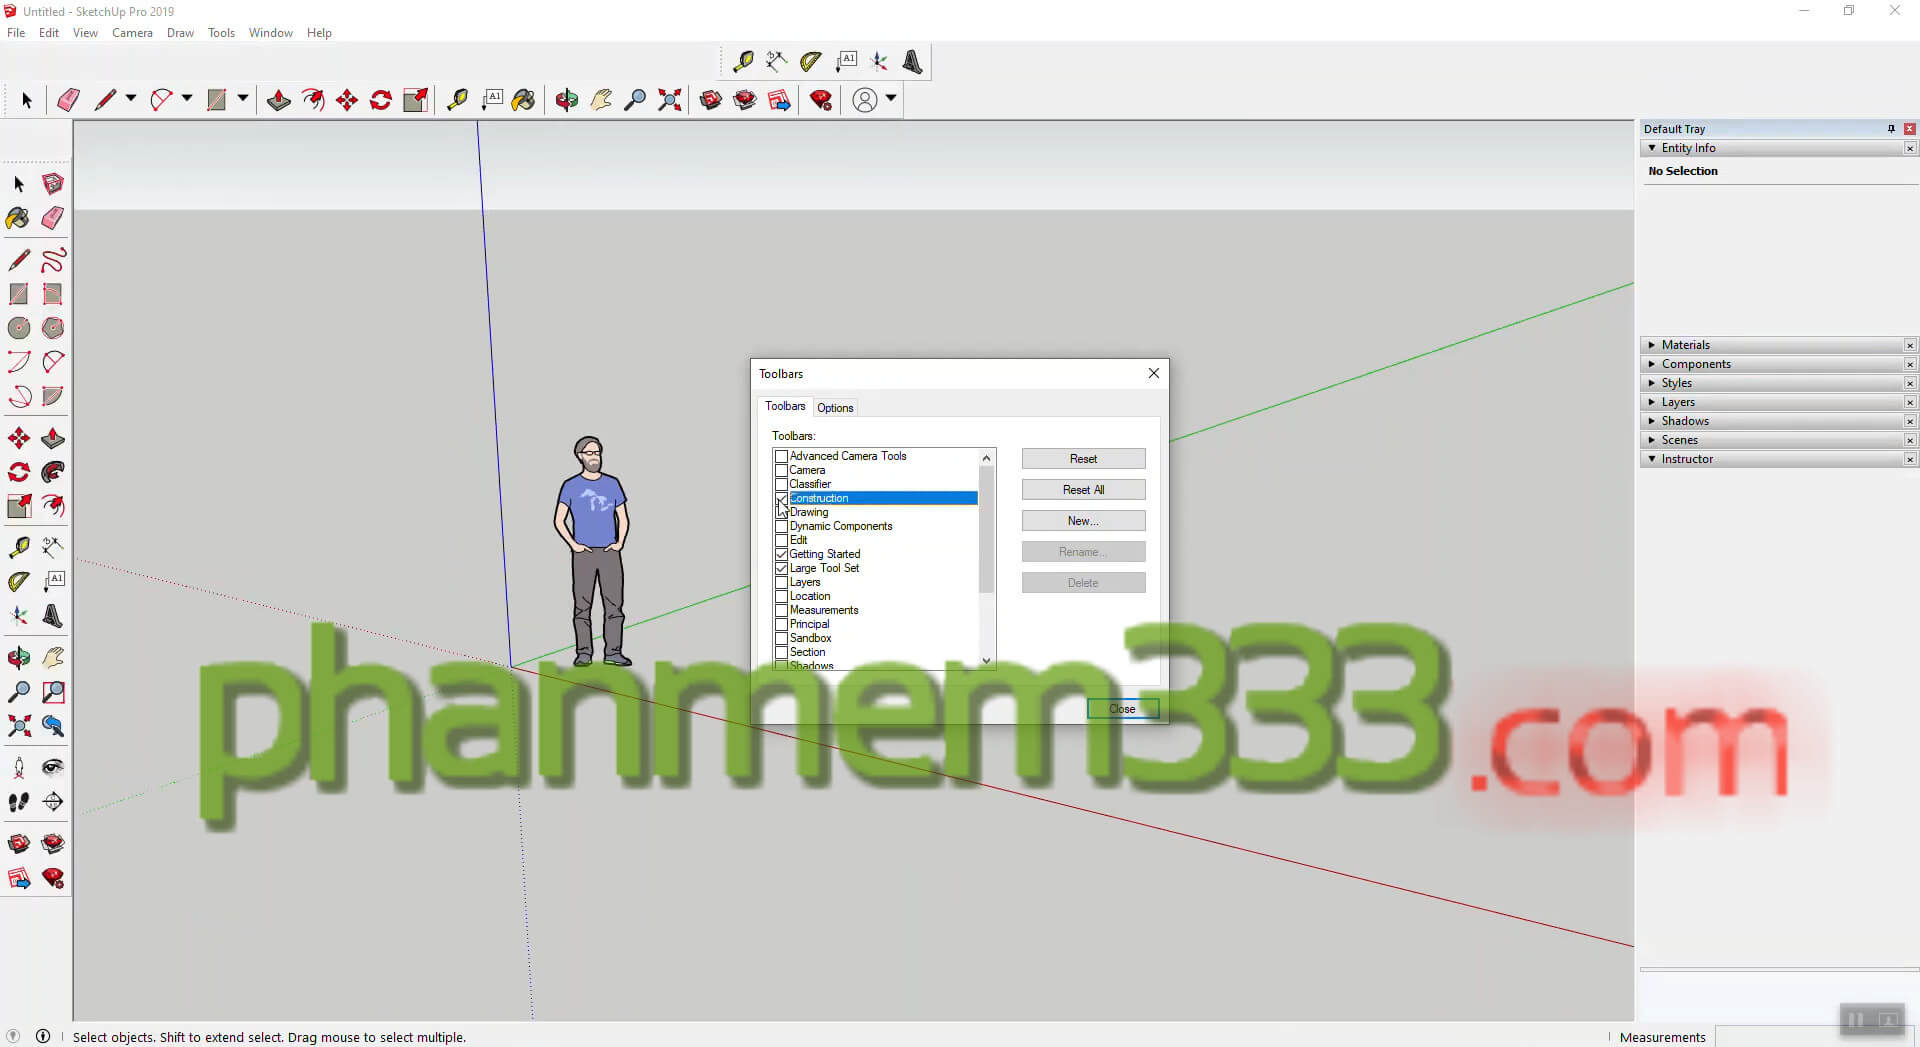The height and width of the screenshot is (1047, 1920).
Task: Uncheck the Getting Started toolbar
Action: pos(782,554)
